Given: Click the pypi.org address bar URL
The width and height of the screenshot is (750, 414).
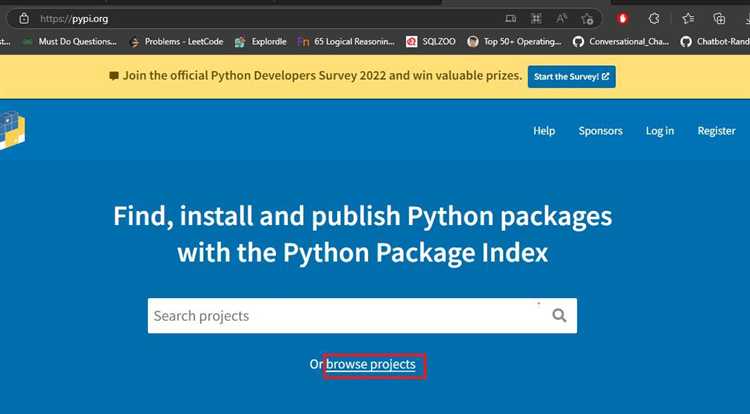Looking at the screenshot, I should point(74,19).
